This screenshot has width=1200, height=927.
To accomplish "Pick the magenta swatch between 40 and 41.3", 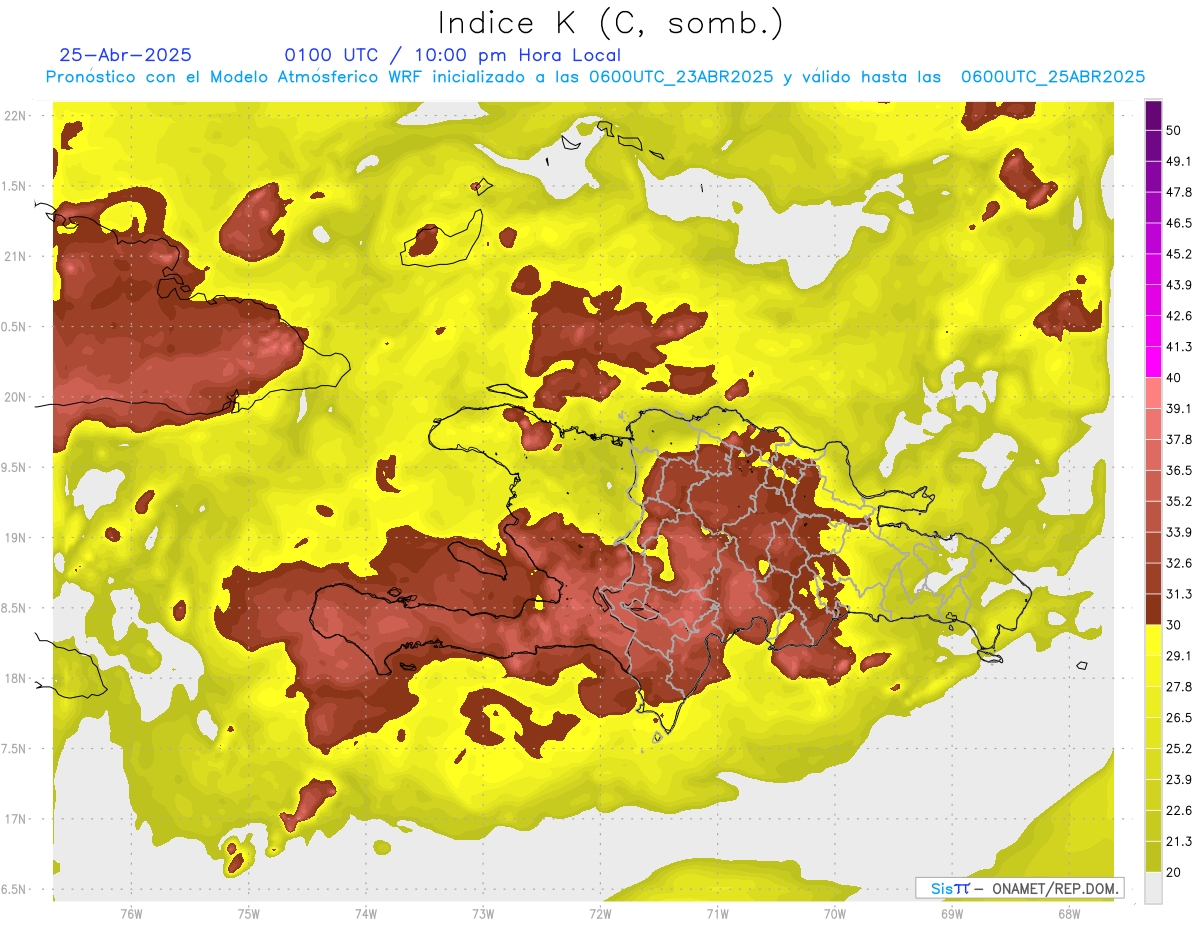I will coord(1153,362).
